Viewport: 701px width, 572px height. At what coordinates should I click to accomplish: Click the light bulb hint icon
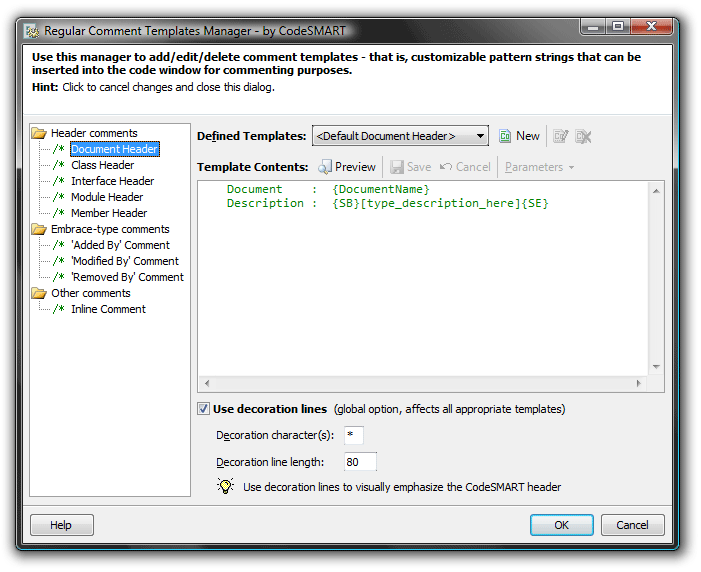225,486
